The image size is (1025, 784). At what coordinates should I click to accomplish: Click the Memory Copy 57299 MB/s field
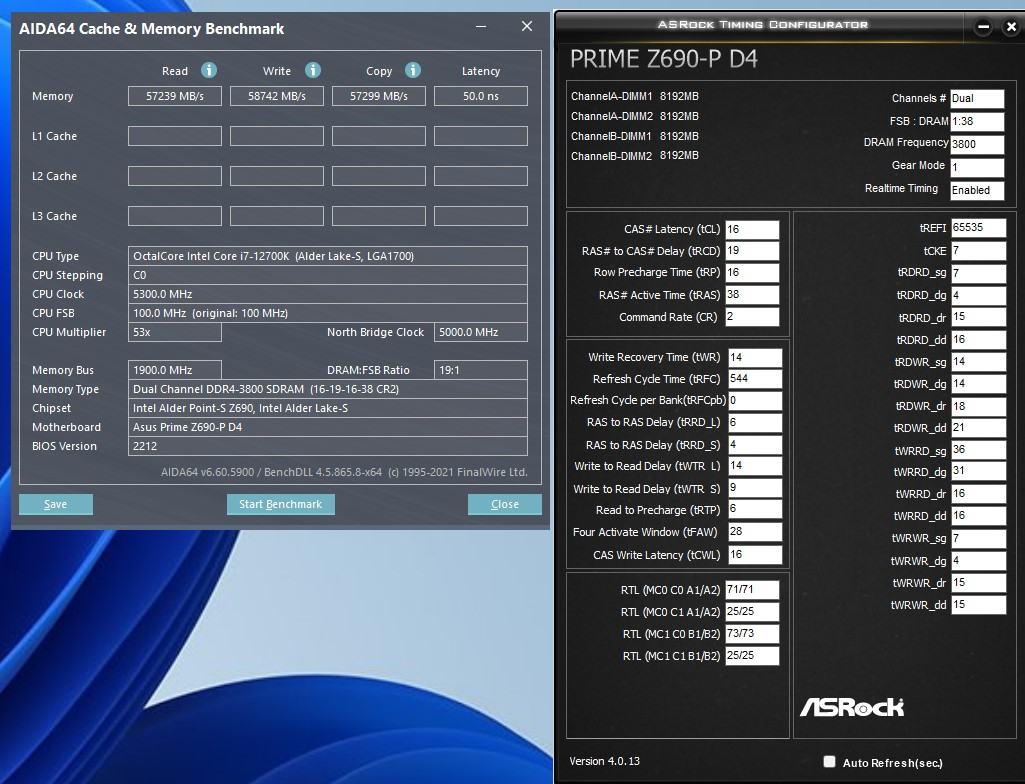point(378,96)
